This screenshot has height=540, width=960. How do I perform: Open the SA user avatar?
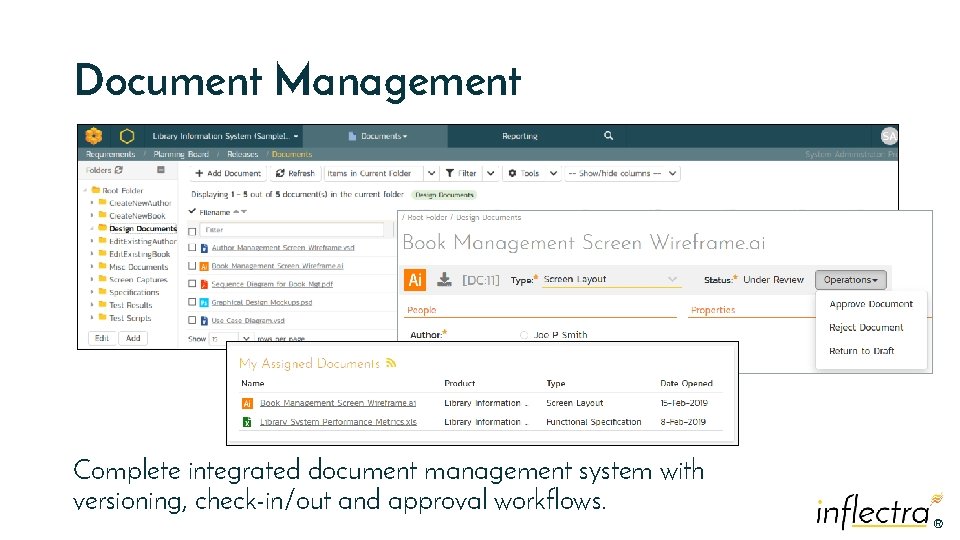(x=889, y=136)
